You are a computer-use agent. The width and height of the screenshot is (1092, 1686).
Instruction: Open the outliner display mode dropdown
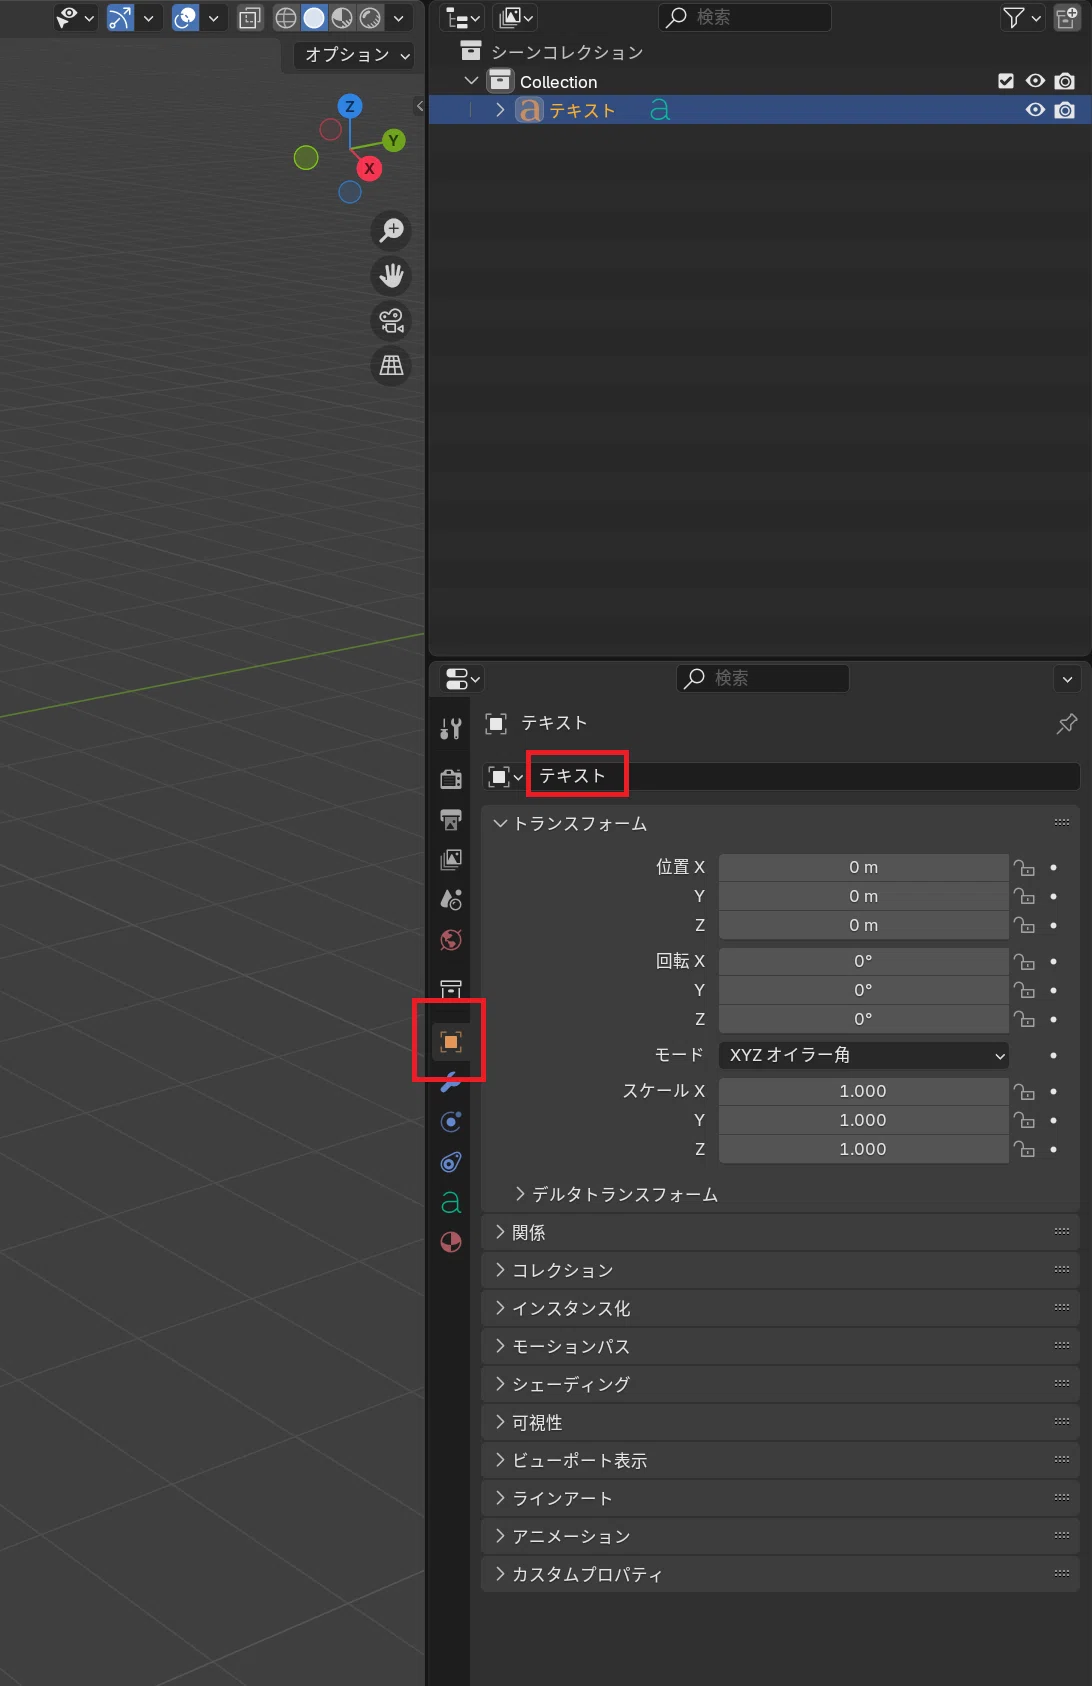[516, 17]
